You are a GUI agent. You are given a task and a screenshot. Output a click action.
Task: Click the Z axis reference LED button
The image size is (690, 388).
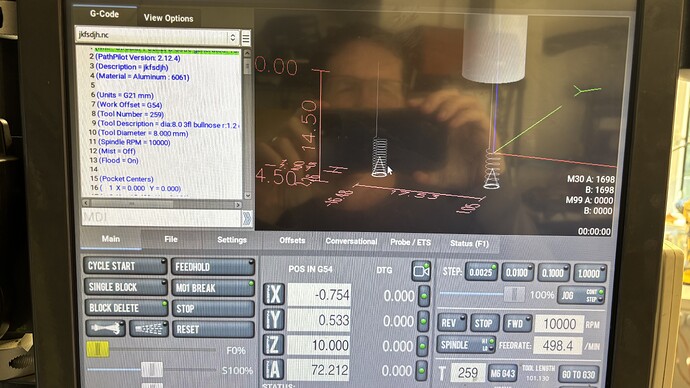pyautogui.click(x=422, y=346)
